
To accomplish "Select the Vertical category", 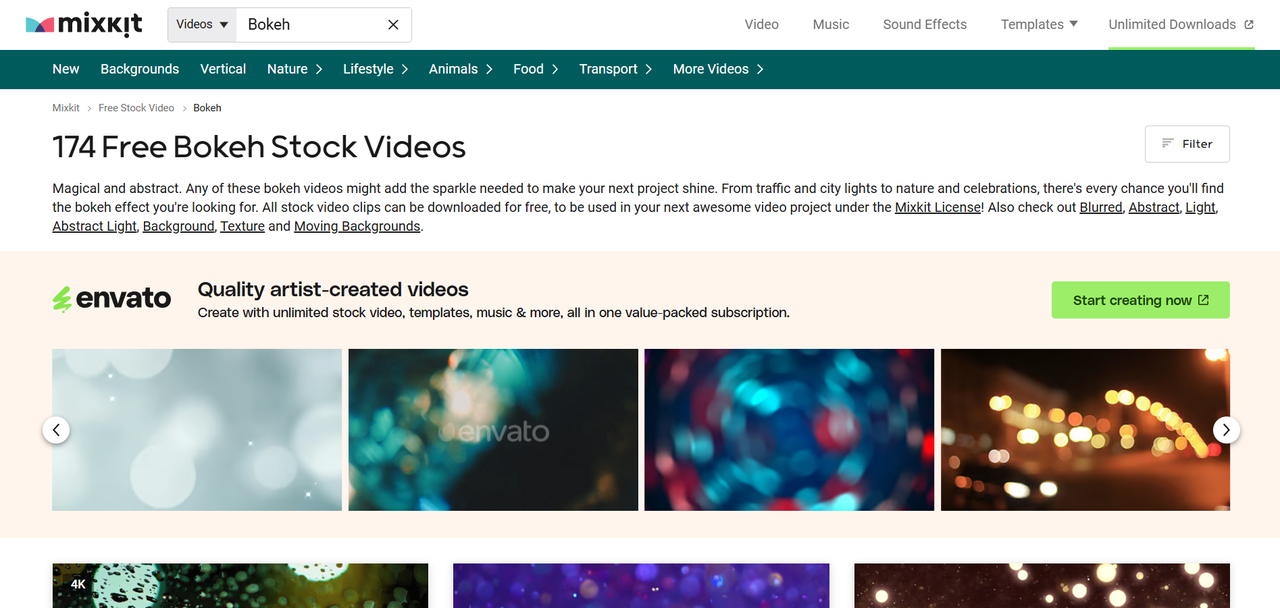I will pos(223,69).
